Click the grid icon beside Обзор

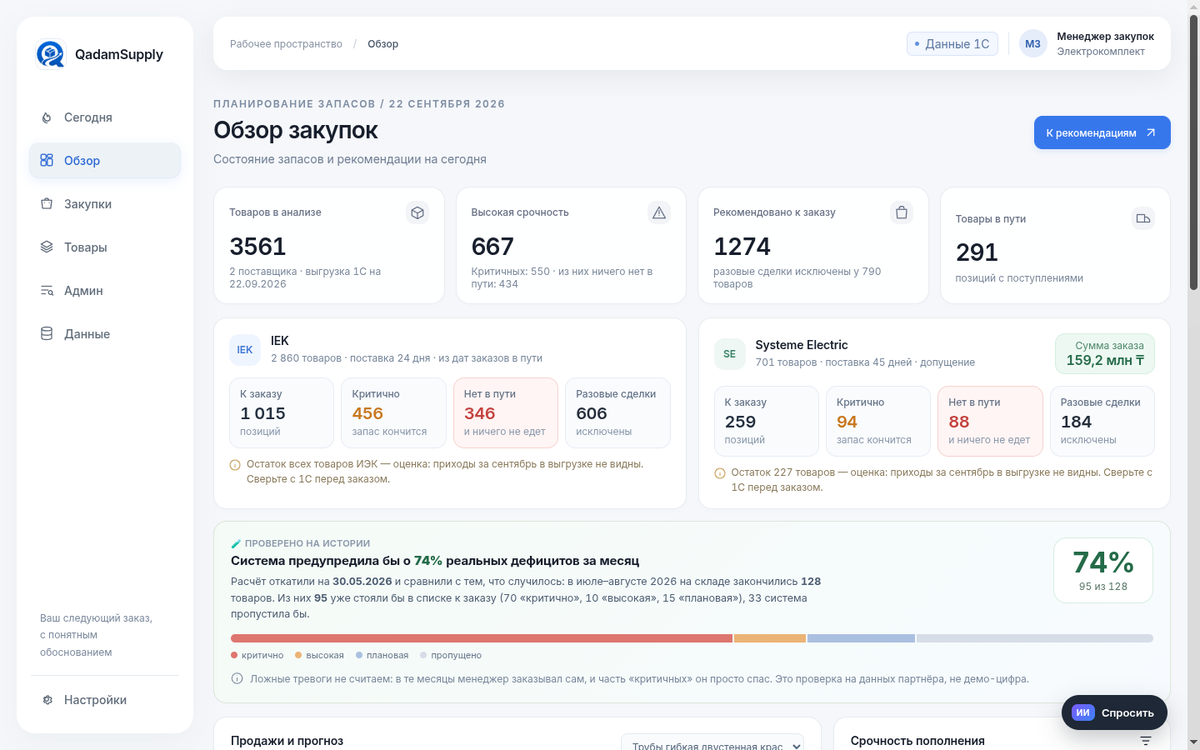tap(47, 160)
